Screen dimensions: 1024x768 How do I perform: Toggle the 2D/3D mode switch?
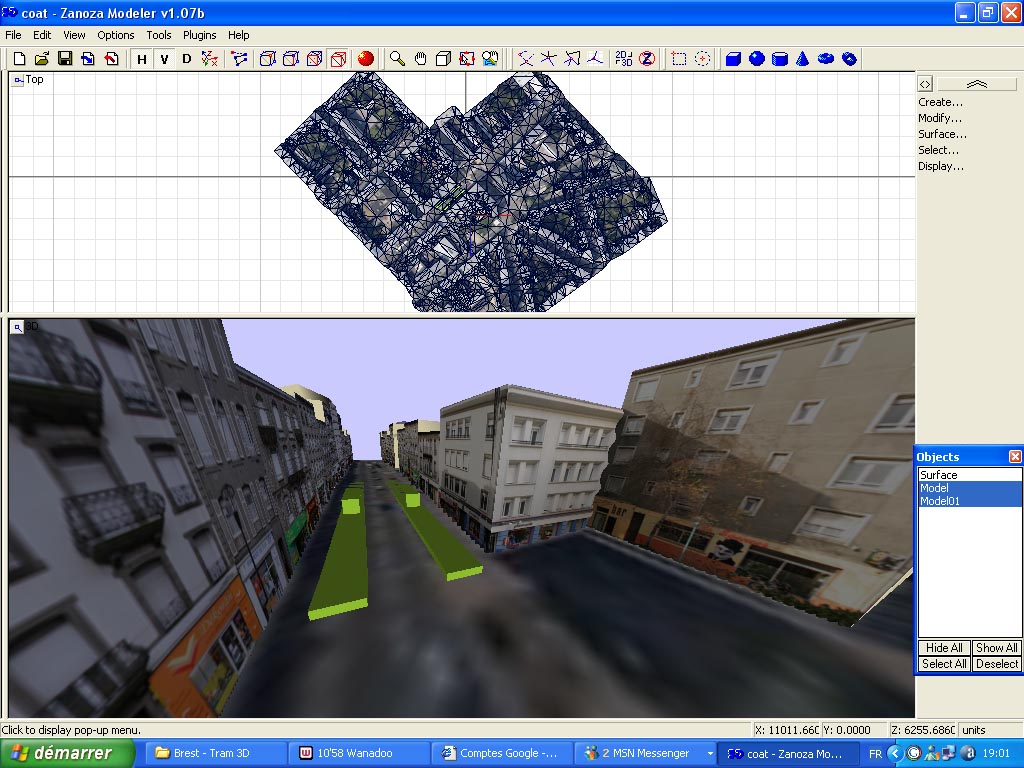click(623, 59)
